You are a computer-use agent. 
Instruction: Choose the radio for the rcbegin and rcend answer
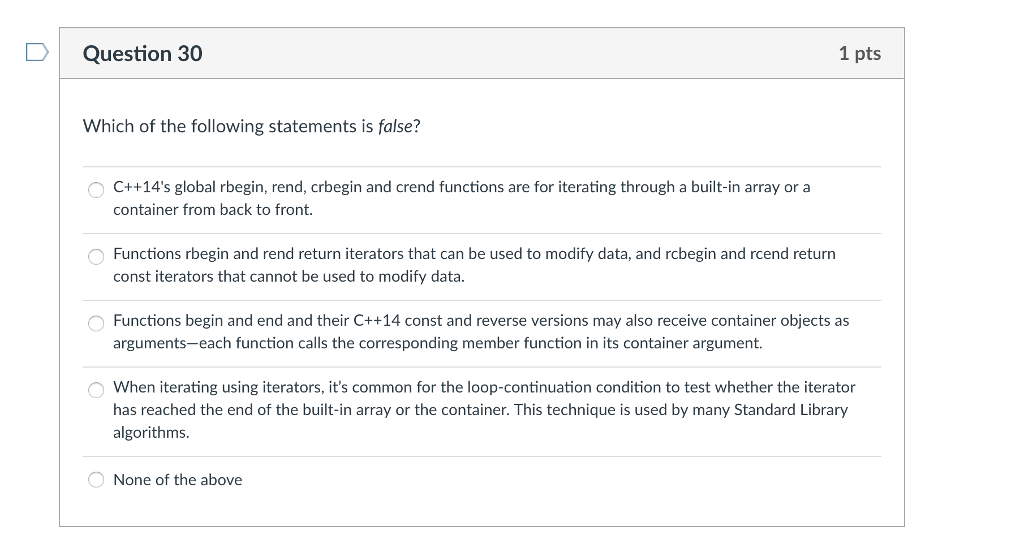click(96, 257)
